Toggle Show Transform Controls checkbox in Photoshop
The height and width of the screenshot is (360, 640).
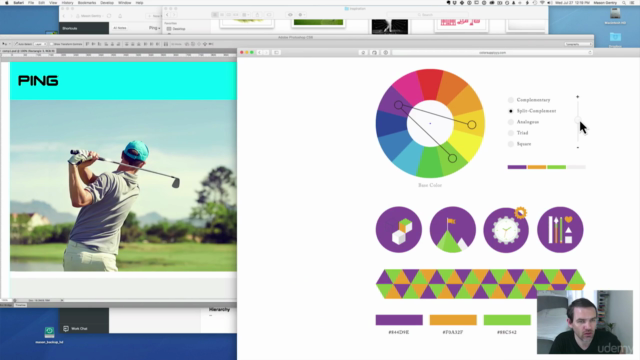[x=52, y=44]
